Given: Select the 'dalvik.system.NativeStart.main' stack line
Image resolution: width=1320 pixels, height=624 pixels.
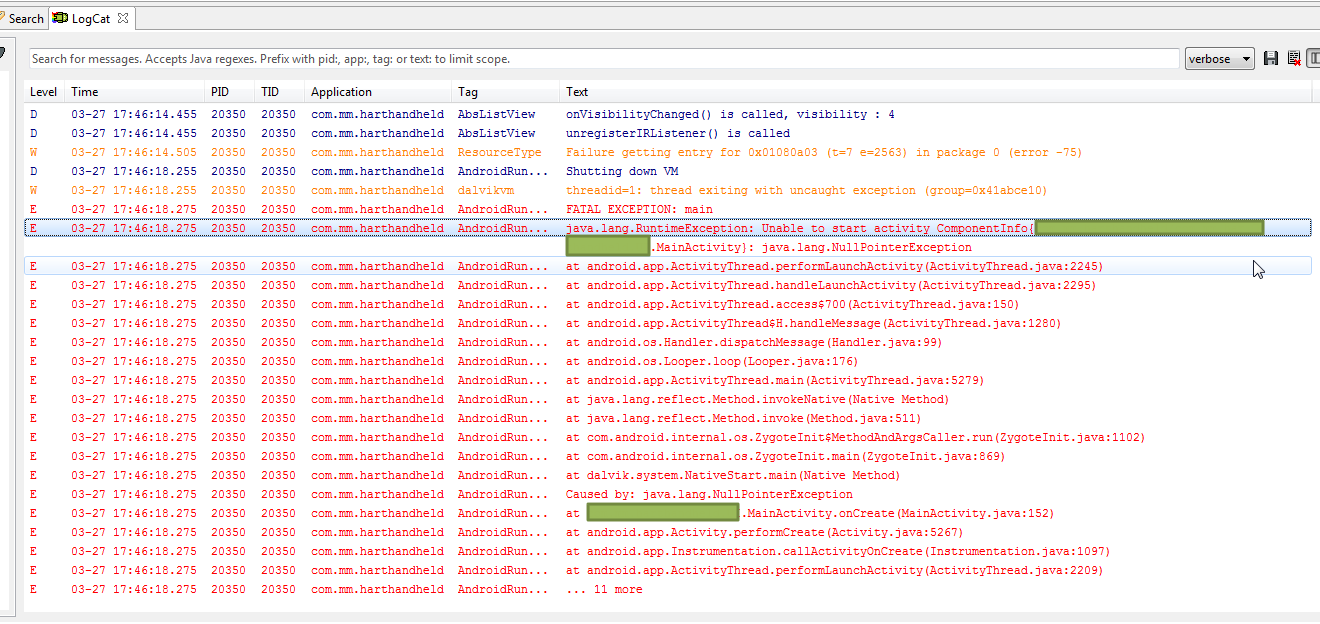Looking at the screenshot, I should pyautogui.click(x=668, y=475).
